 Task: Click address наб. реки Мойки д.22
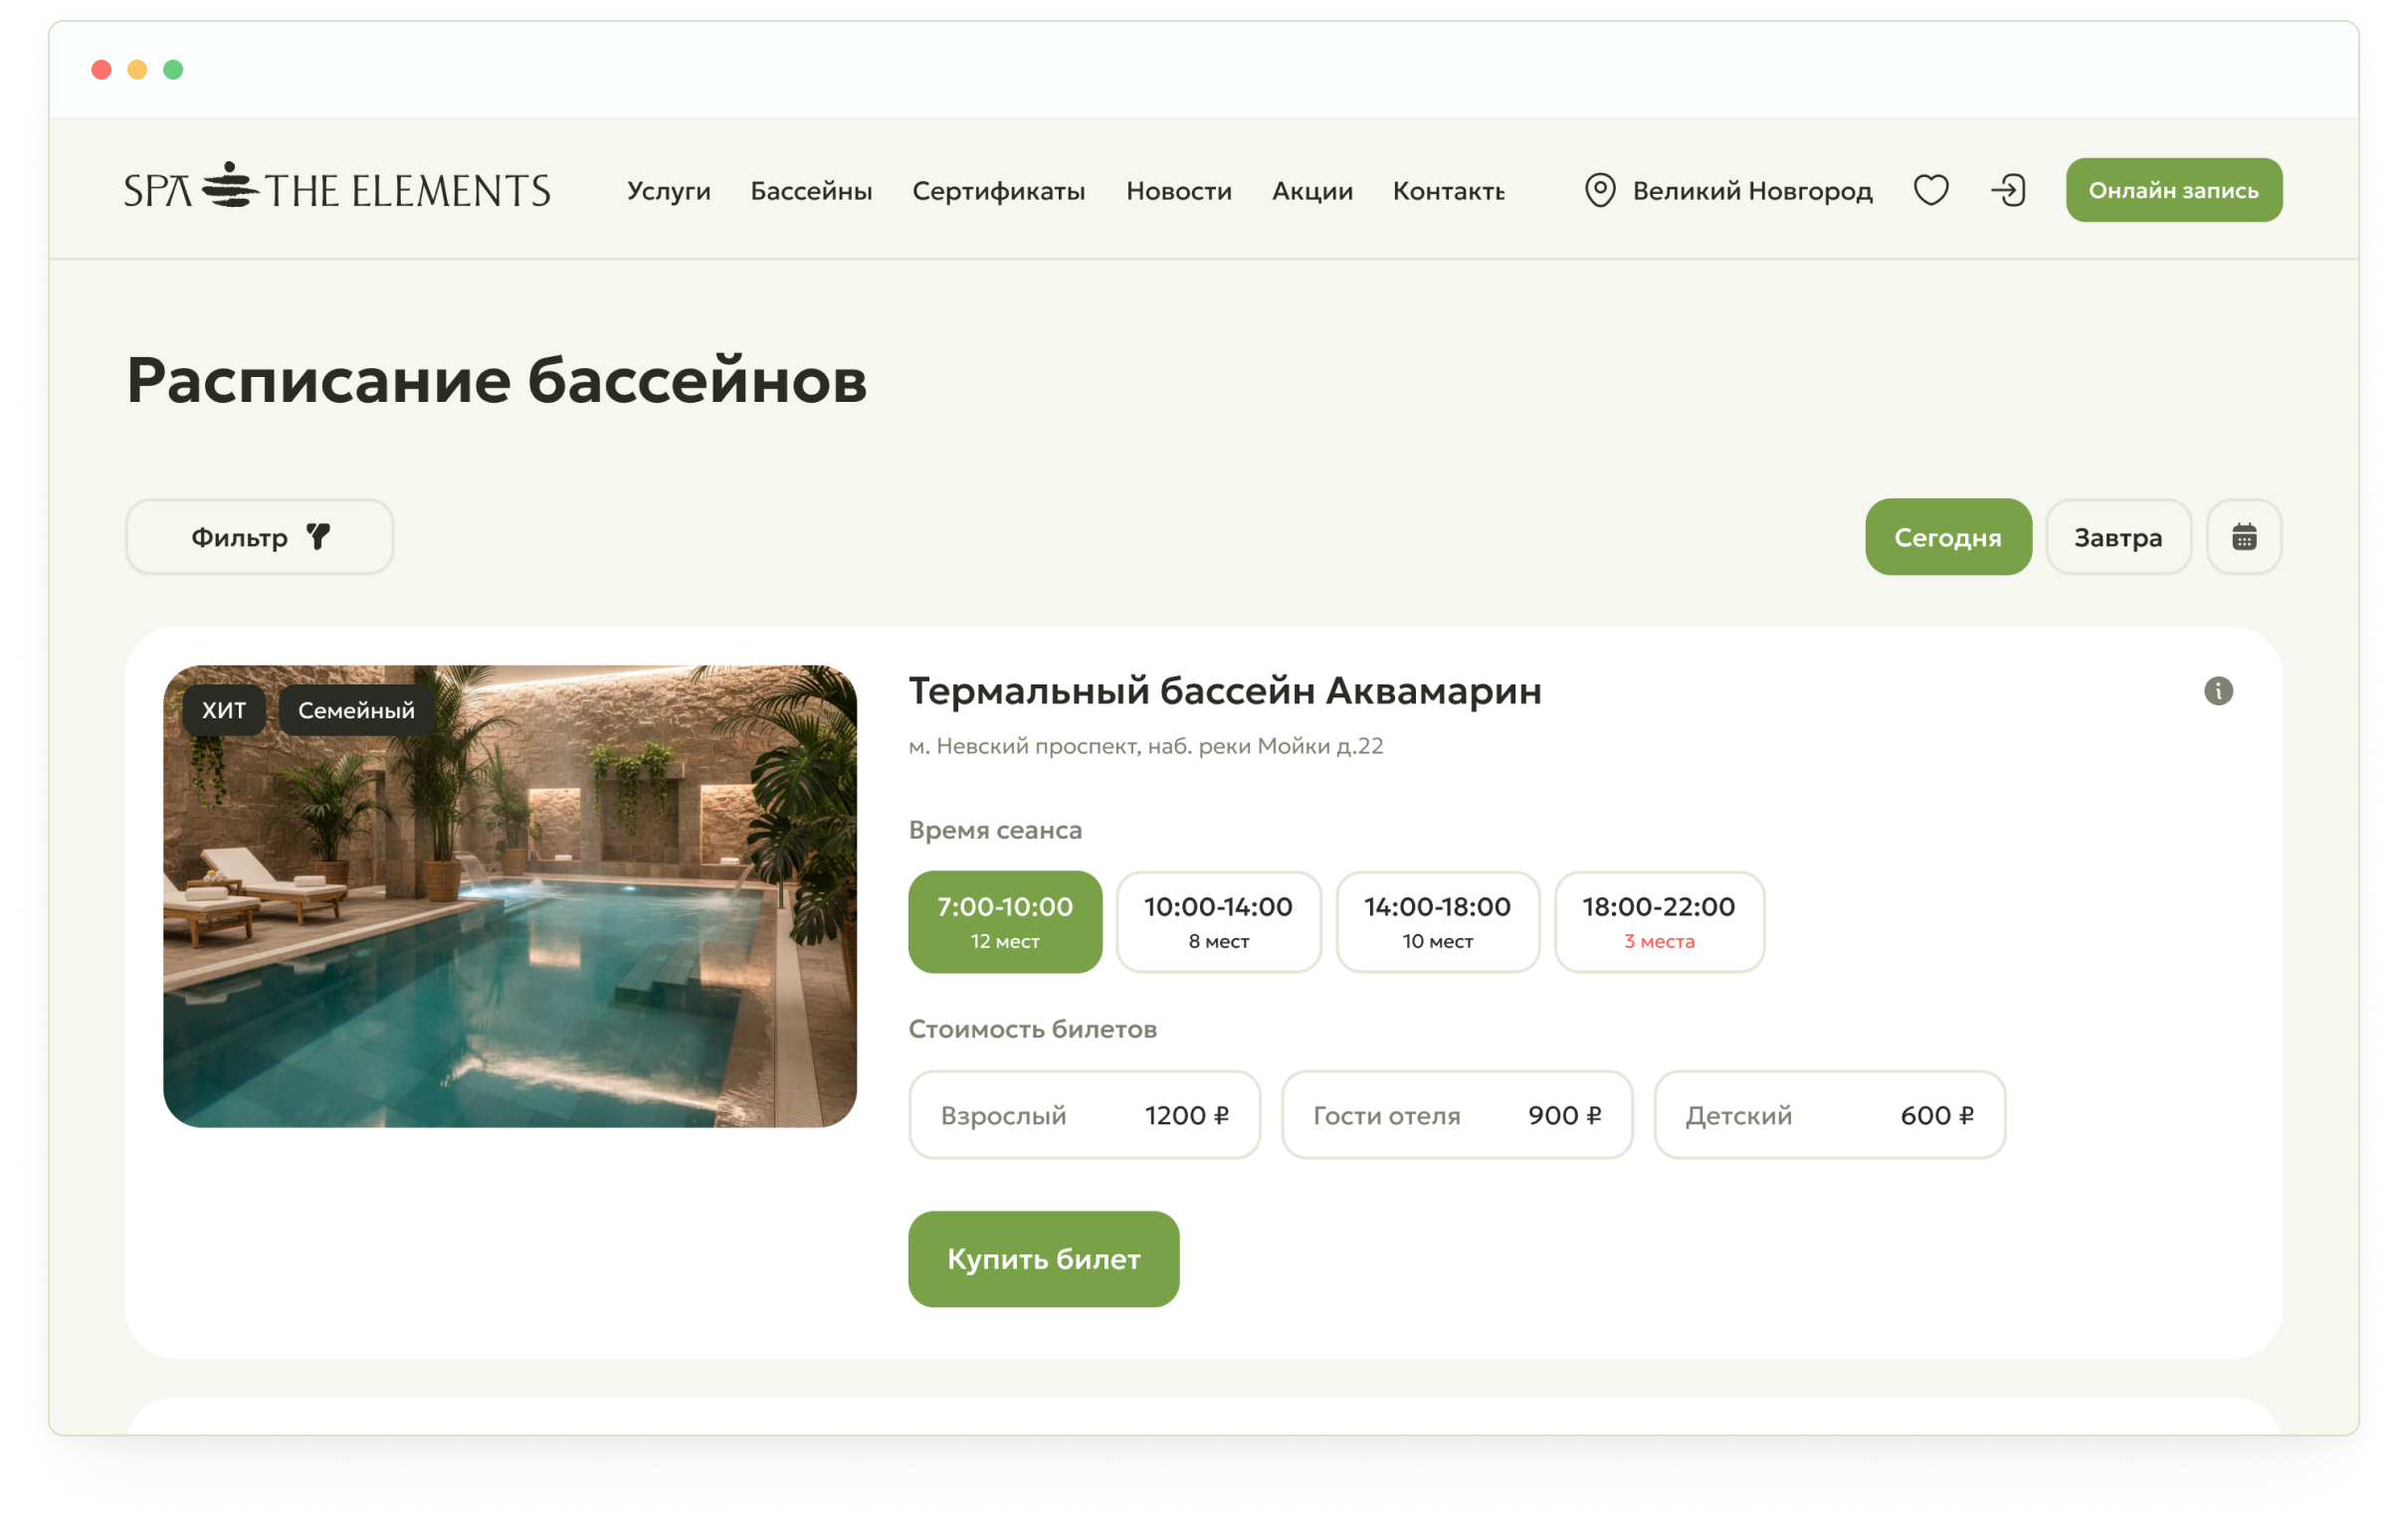tap(1265, 746)
